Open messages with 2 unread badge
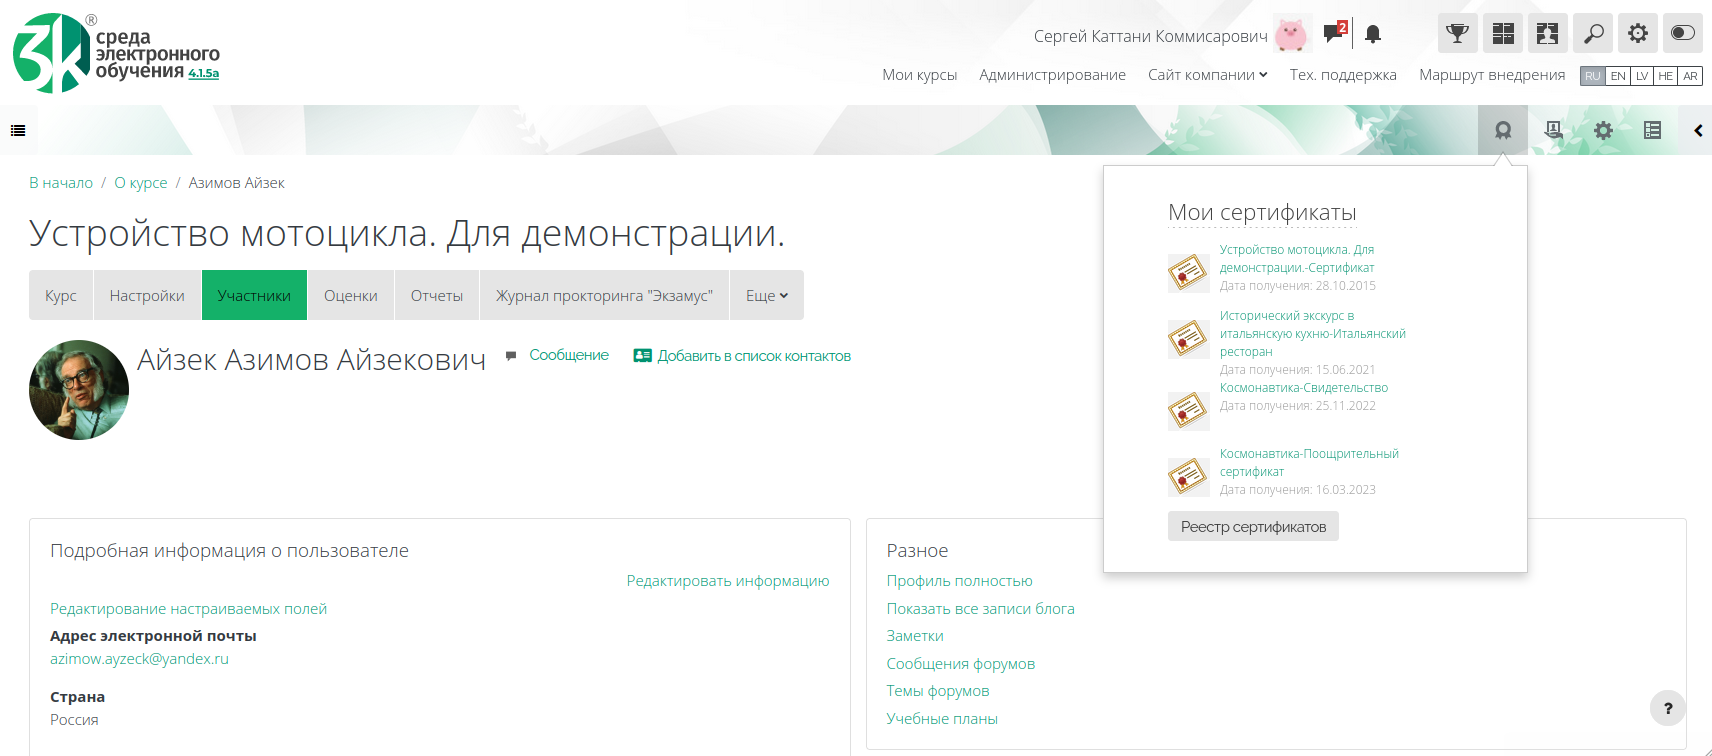 [1334, 33]
